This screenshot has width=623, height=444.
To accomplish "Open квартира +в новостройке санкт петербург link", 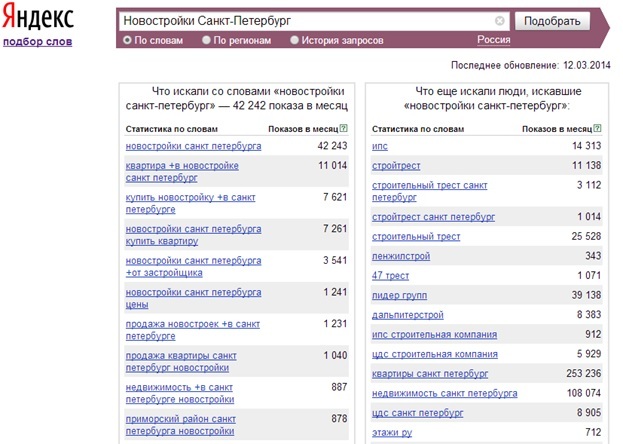I will [182, 171].
